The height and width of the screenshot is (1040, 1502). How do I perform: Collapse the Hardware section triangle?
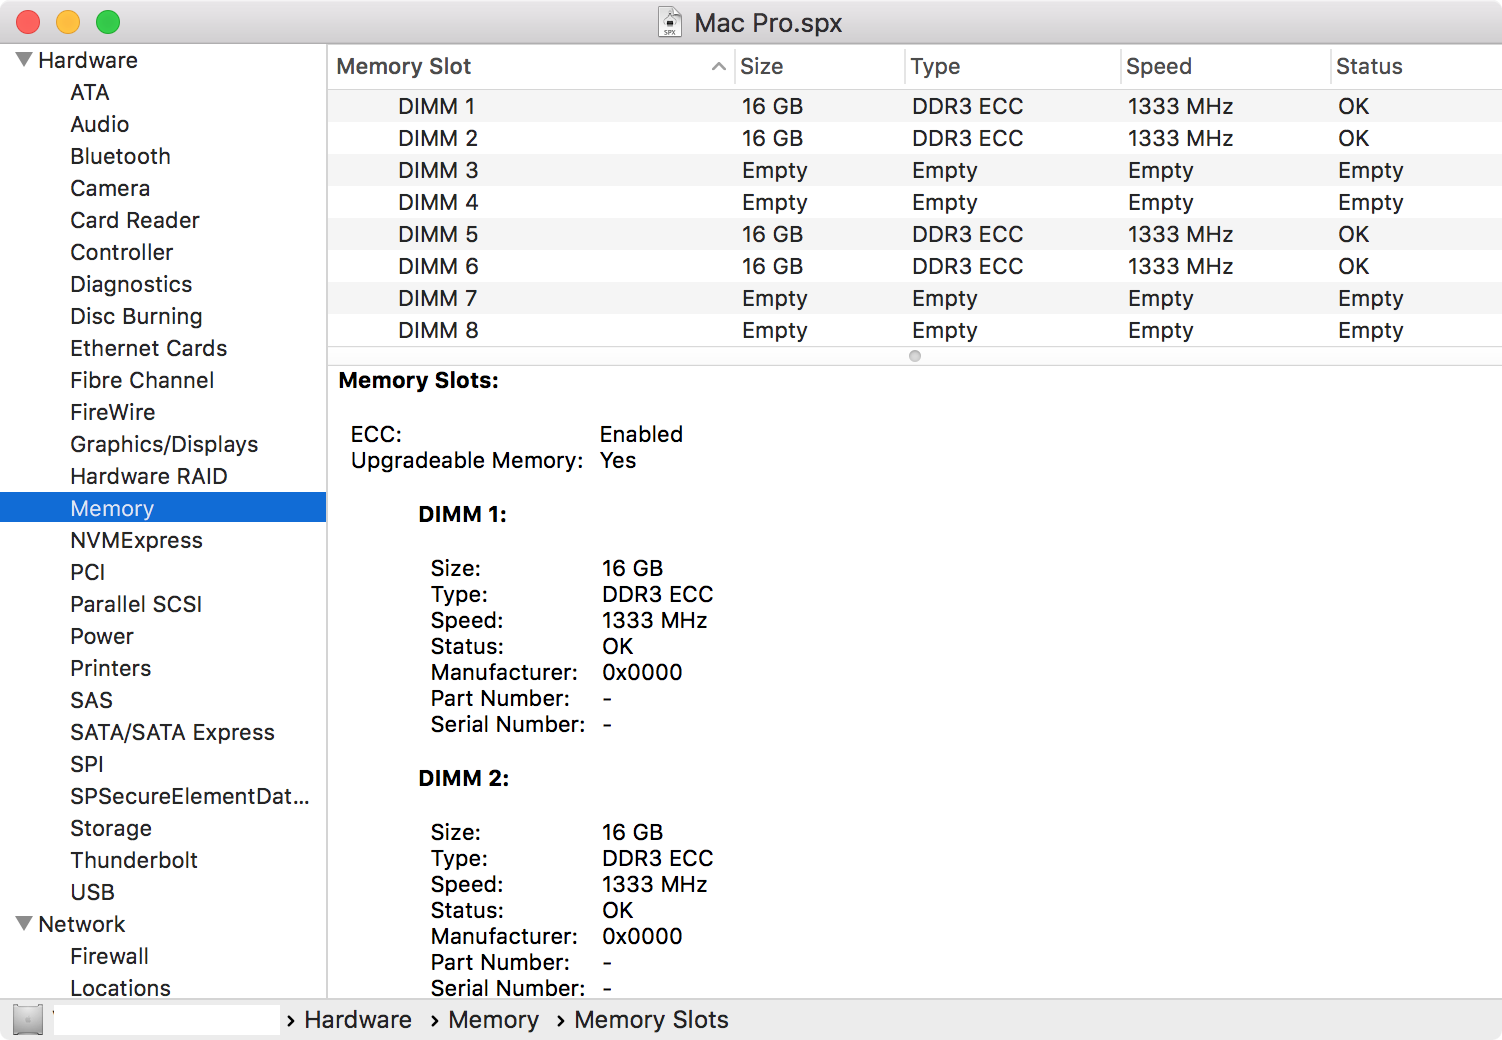[24, 60]
